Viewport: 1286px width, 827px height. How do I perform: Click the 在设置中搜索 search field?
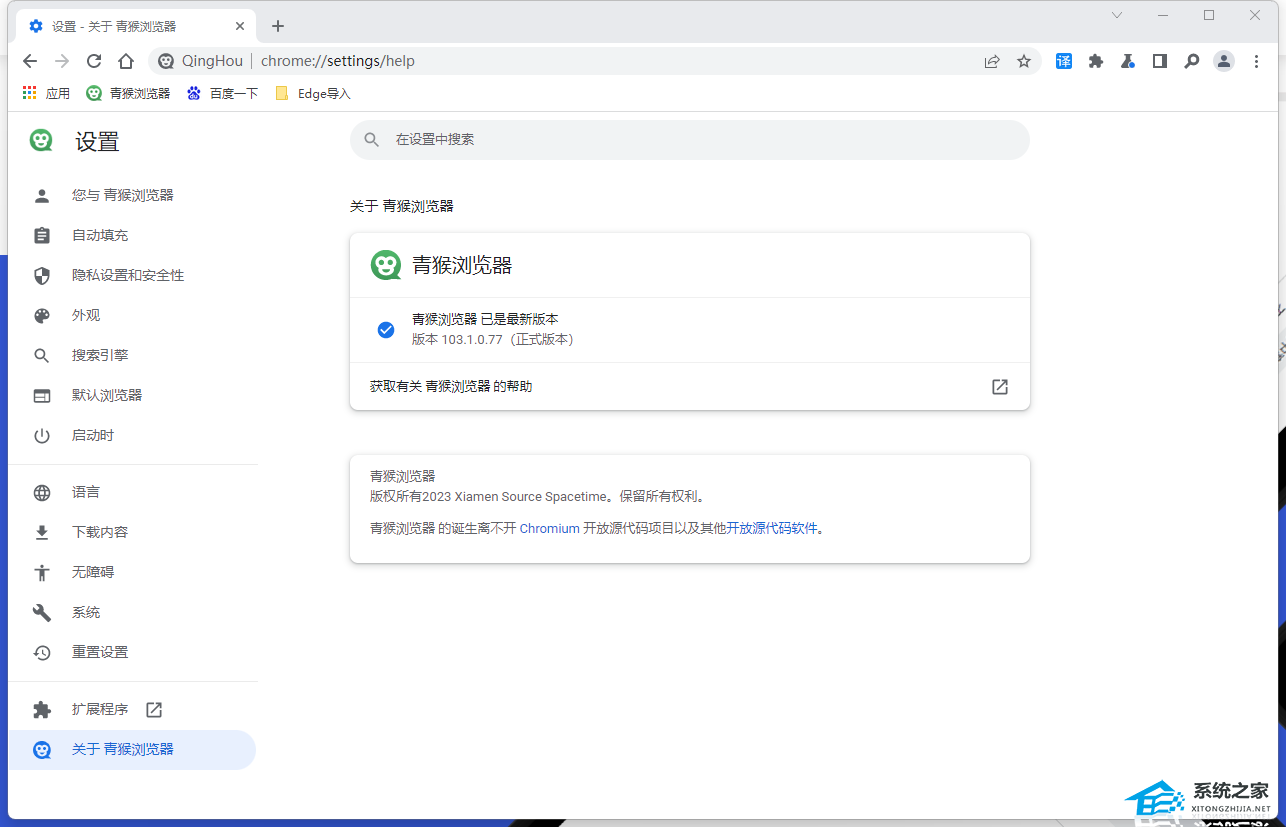pos(690,140)
